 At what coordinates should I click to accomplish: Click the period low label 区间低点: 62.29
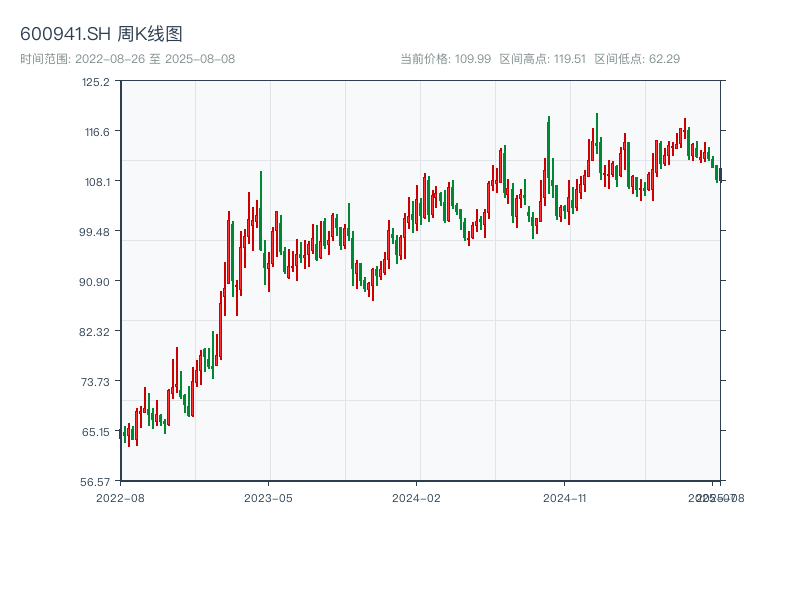tap(637, 59)
